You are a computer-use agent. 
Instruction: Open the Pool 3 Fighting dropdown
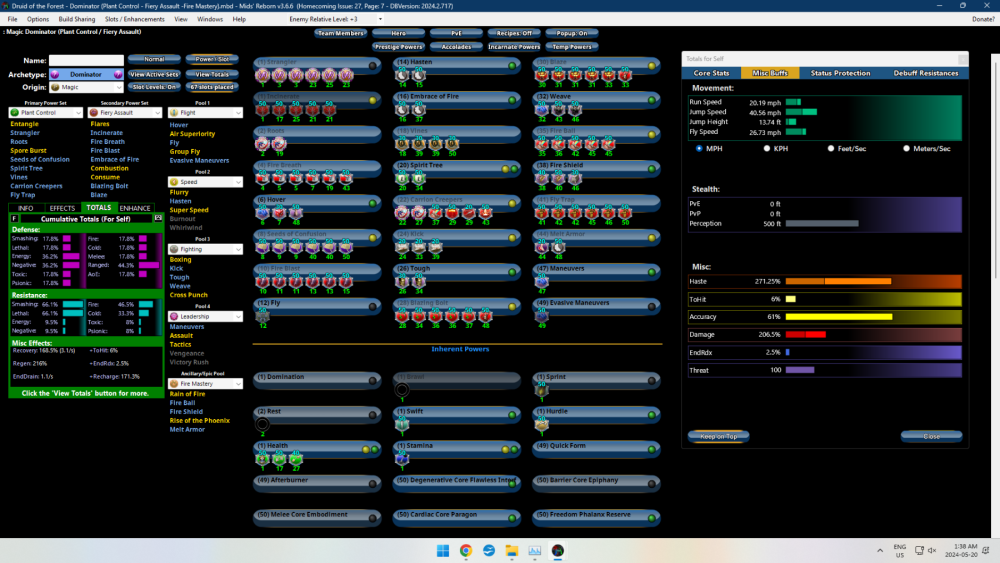[x=205, y=249]
